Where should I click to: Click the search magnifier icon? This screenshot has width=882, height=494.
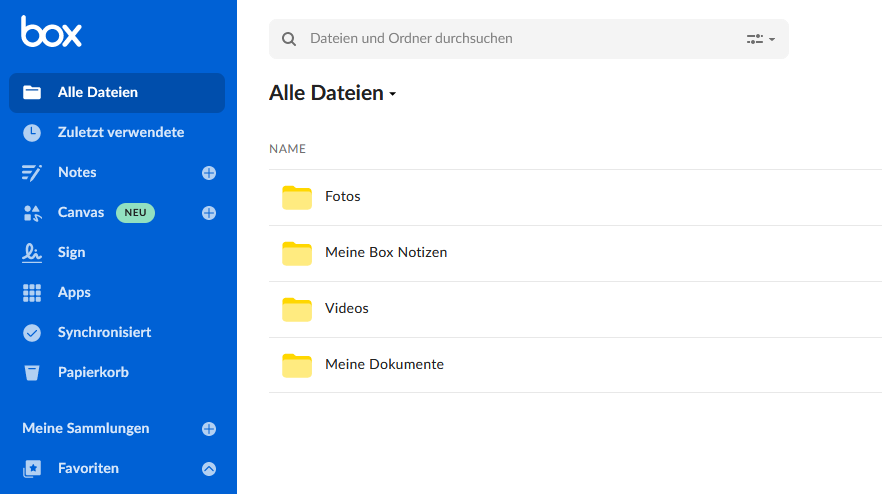click(x=289, y=39)
